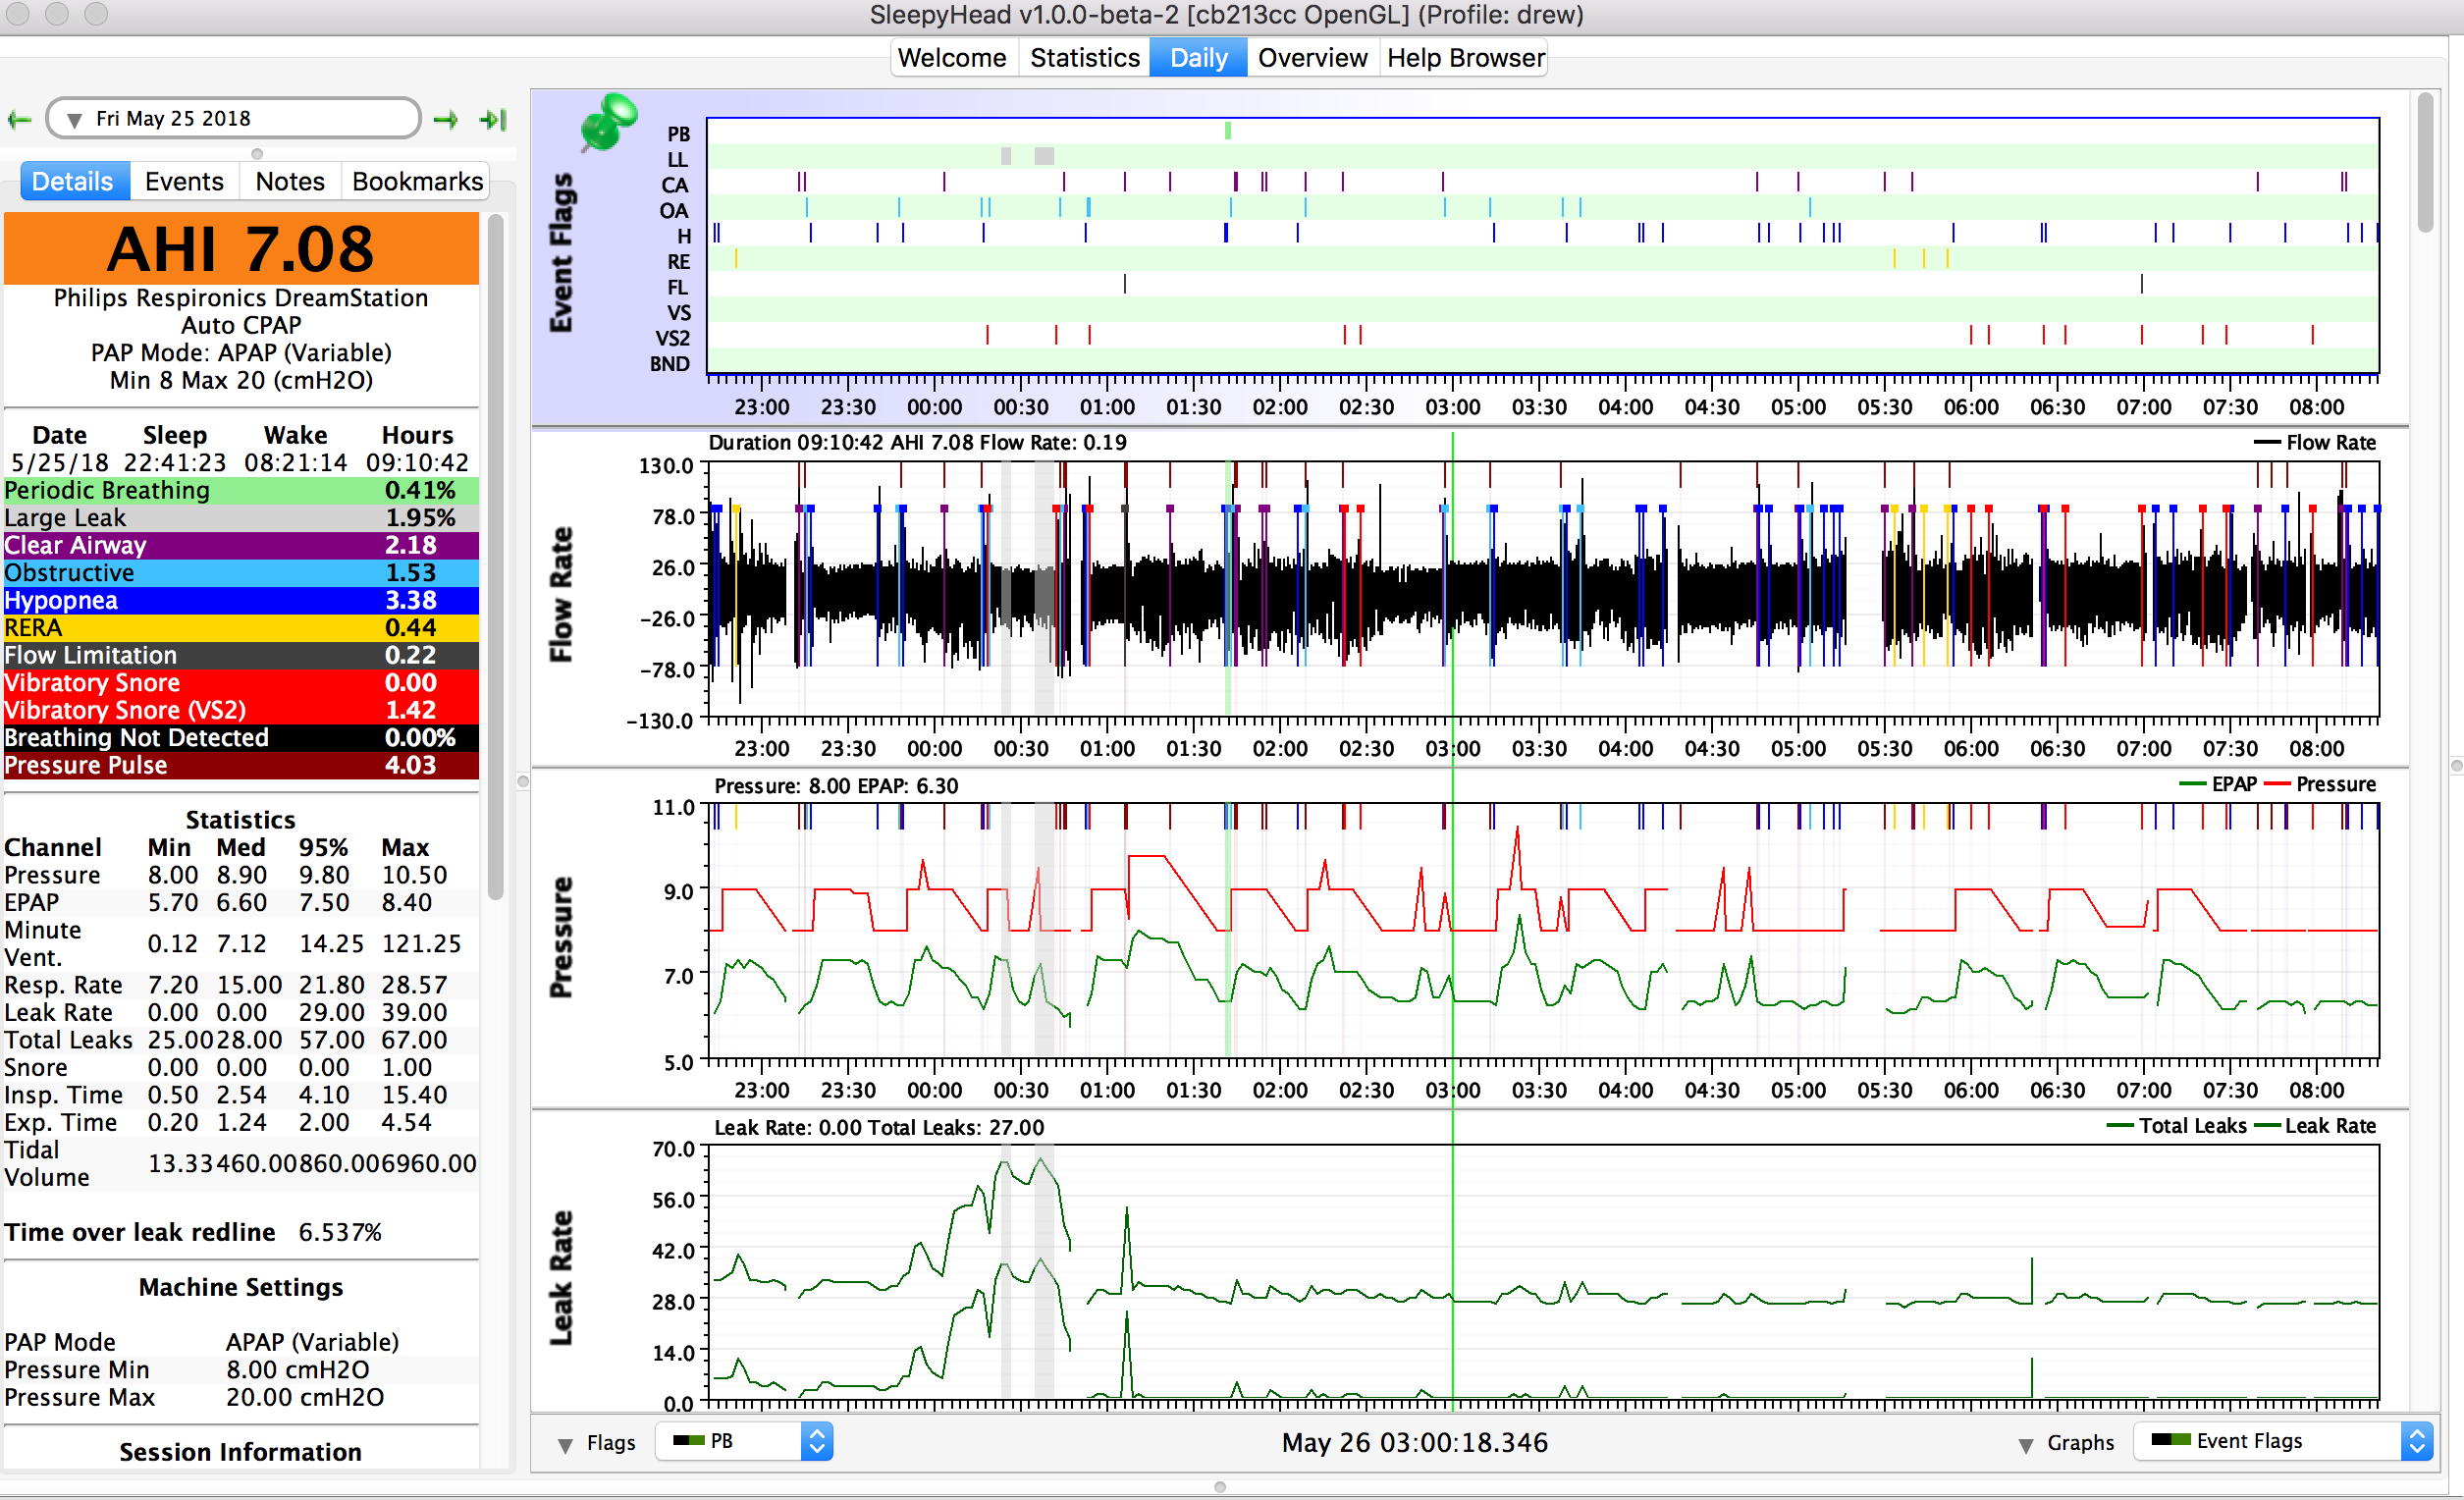Viewport: 2464px width, 1500px height.
Task: Open the Event Flags graphs combo box
Action: [2283, 1440]
